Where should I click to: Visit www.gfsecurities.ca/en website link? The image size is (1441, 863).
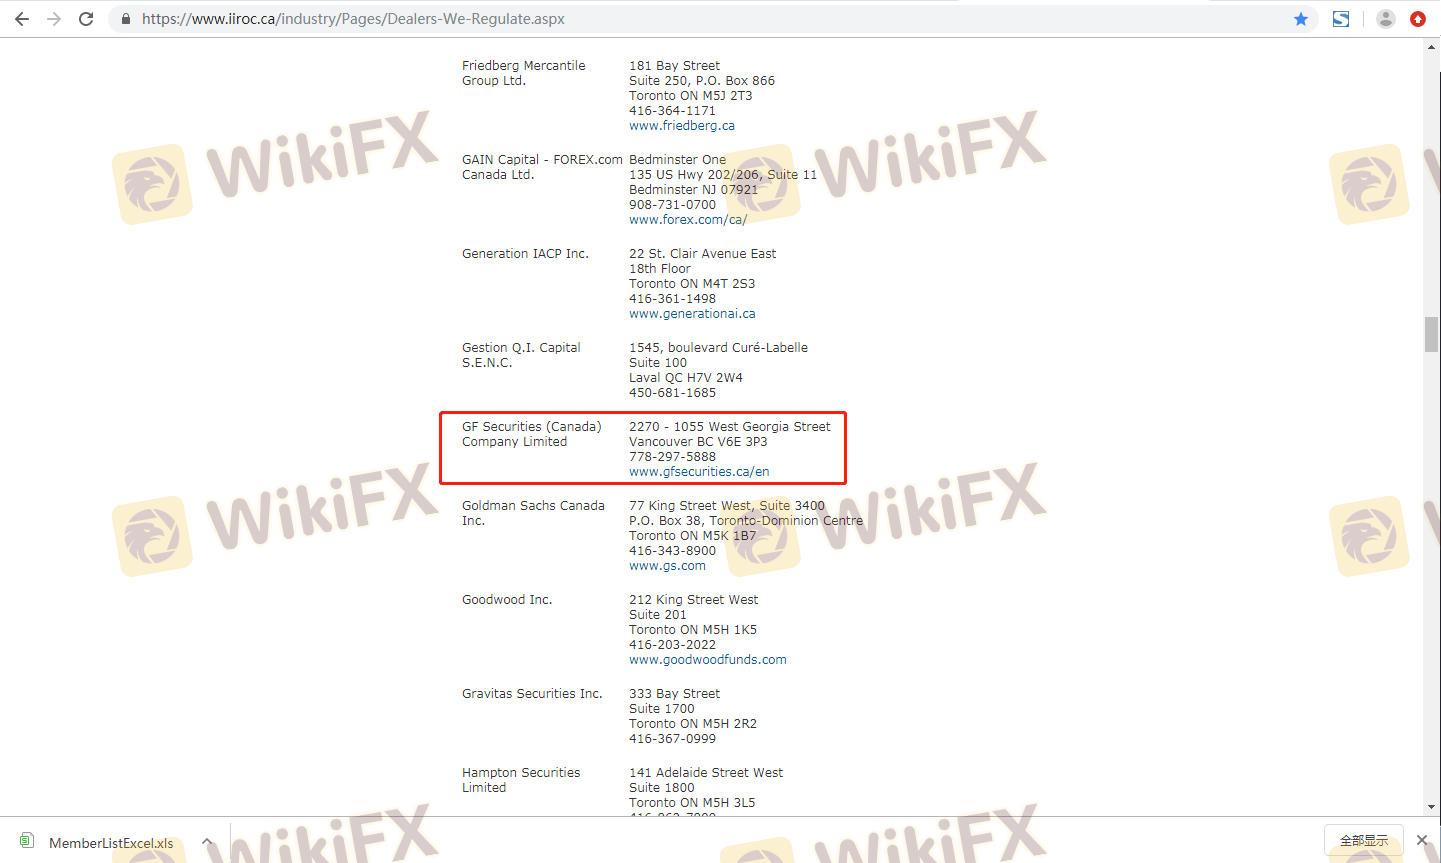699,472
